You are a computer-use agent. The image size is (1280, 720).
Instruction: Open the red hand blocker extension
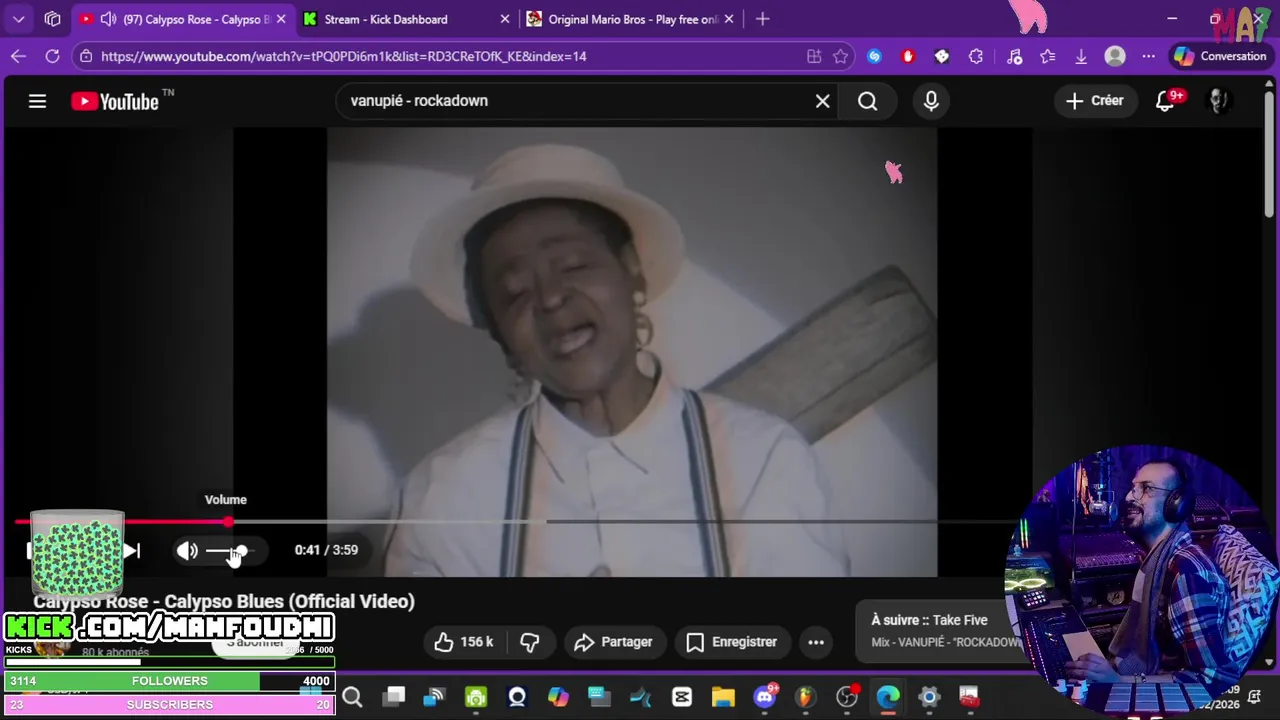[x=908, y=56]
